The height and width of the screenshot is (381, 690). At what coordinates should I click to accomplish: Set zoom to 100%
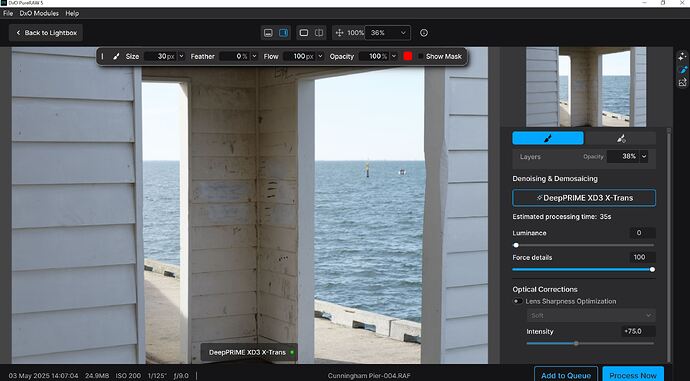[x=356, y=33]
